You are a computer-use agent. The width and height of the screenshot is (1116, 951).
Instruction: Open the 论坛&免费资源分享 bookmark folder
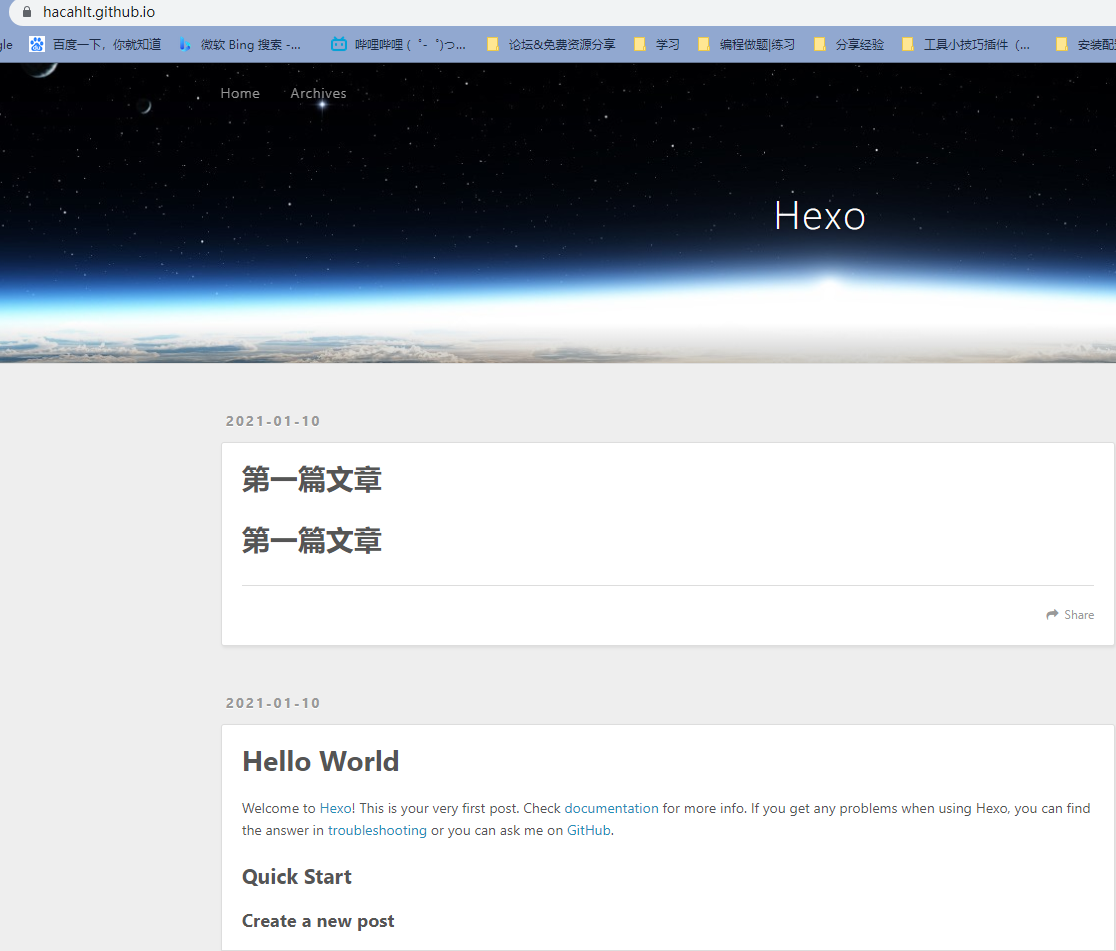coord(552,44)
